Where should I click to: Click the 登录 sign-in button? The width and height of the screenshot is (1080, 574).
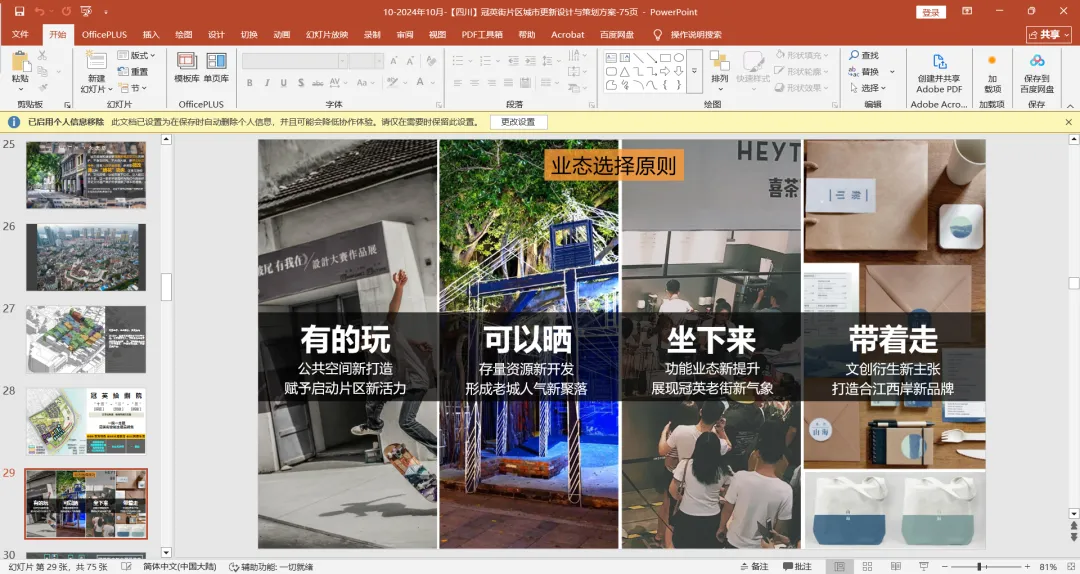coord(931,12)
